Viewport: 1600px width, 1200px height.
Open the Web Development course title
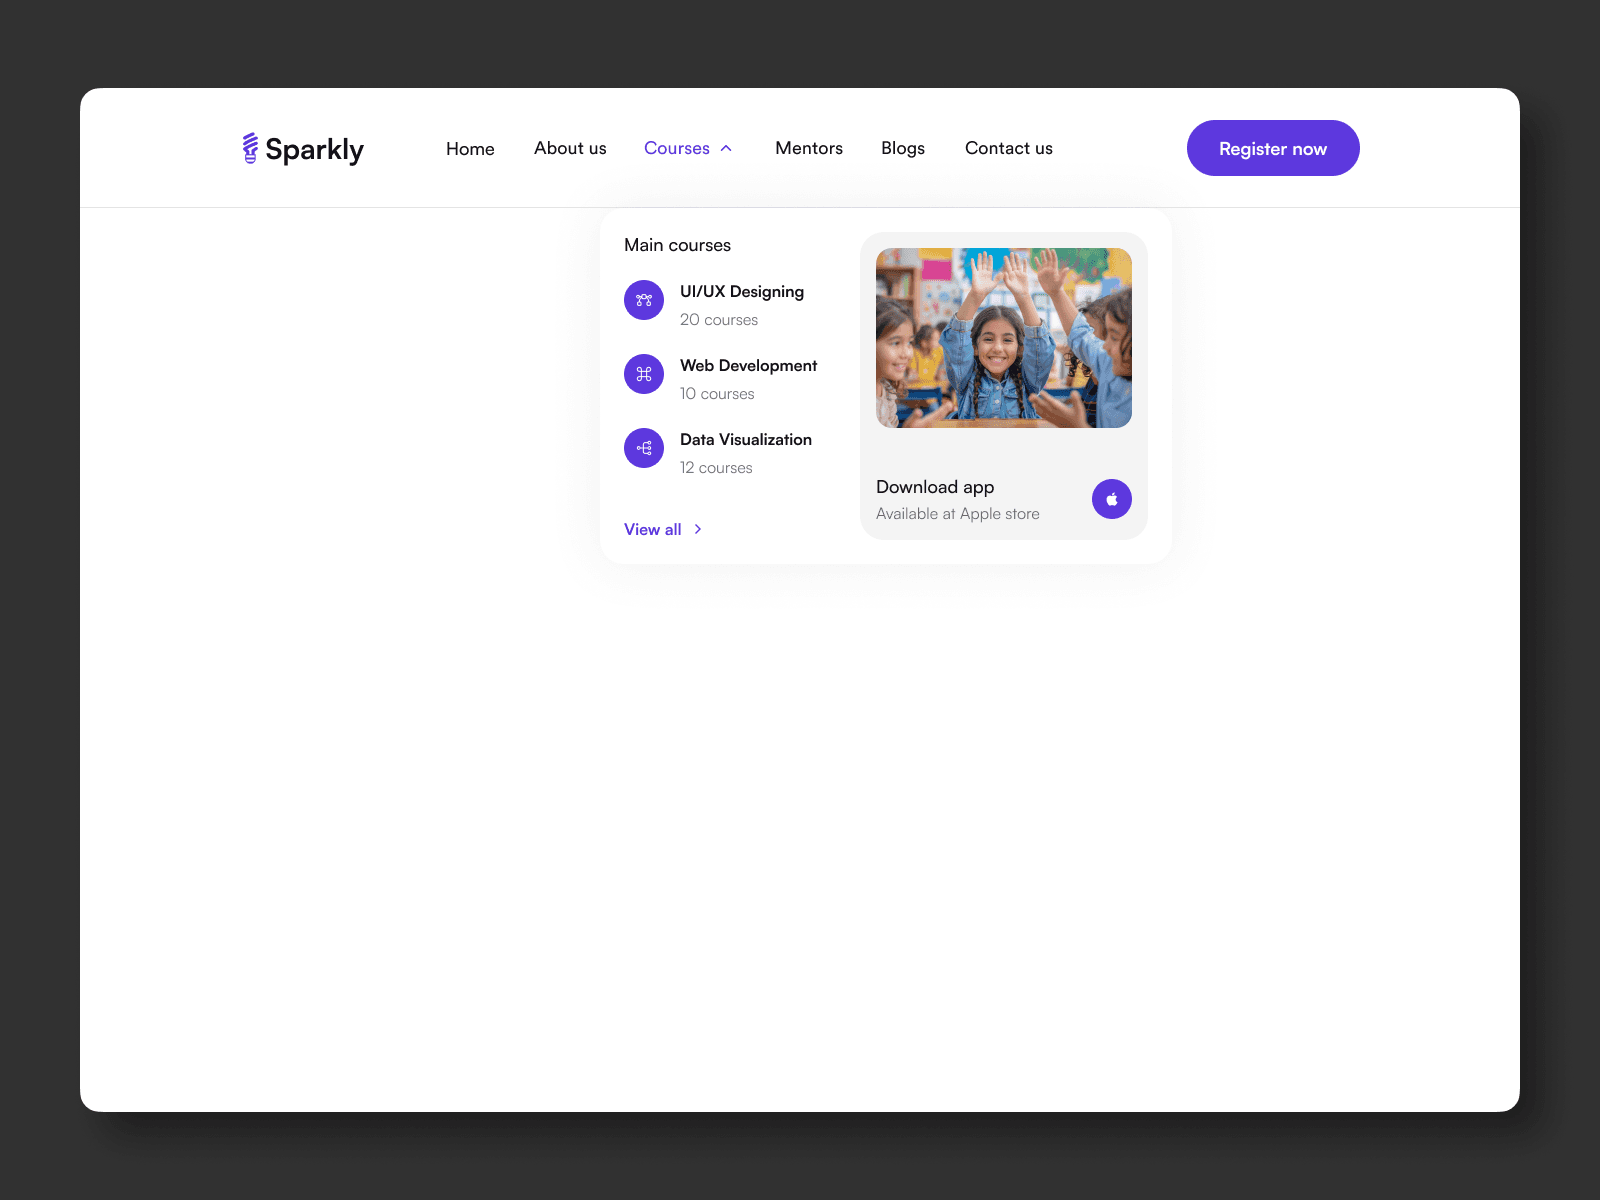[x=748, y=365]
